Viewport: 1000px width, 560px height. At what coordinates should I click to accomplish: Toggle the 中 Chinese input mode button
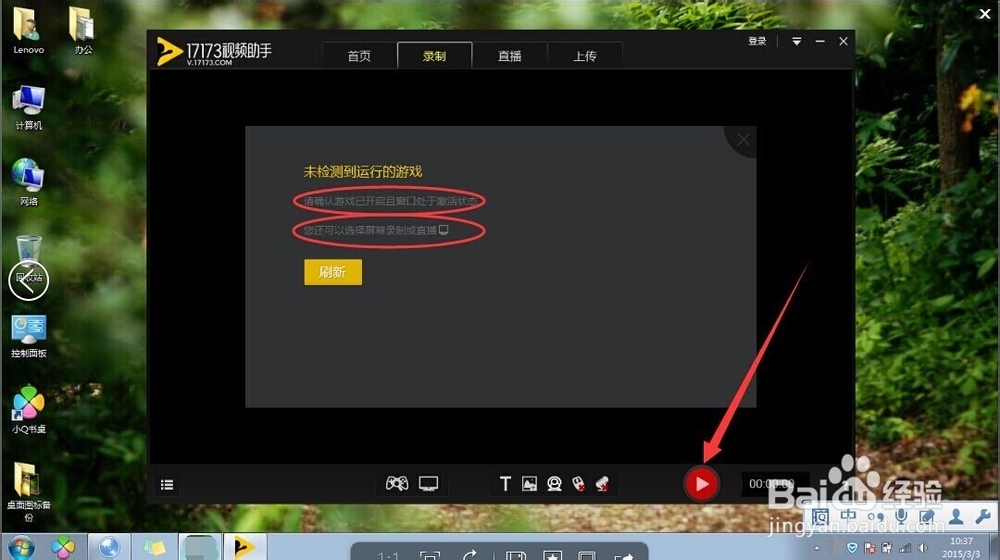click(849, 515)
